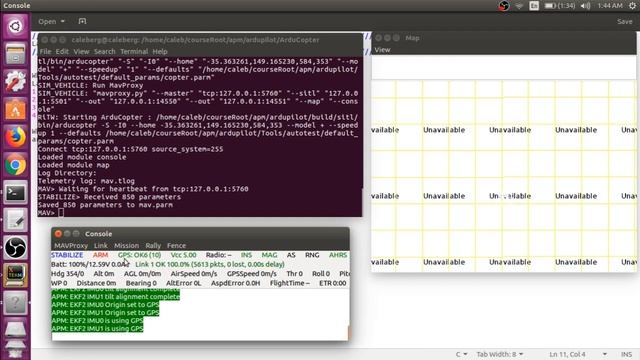The height and width of the screenshot is (360, 640).
Task: Open the terminal Search menu
Action: click(x=104, y=51)
